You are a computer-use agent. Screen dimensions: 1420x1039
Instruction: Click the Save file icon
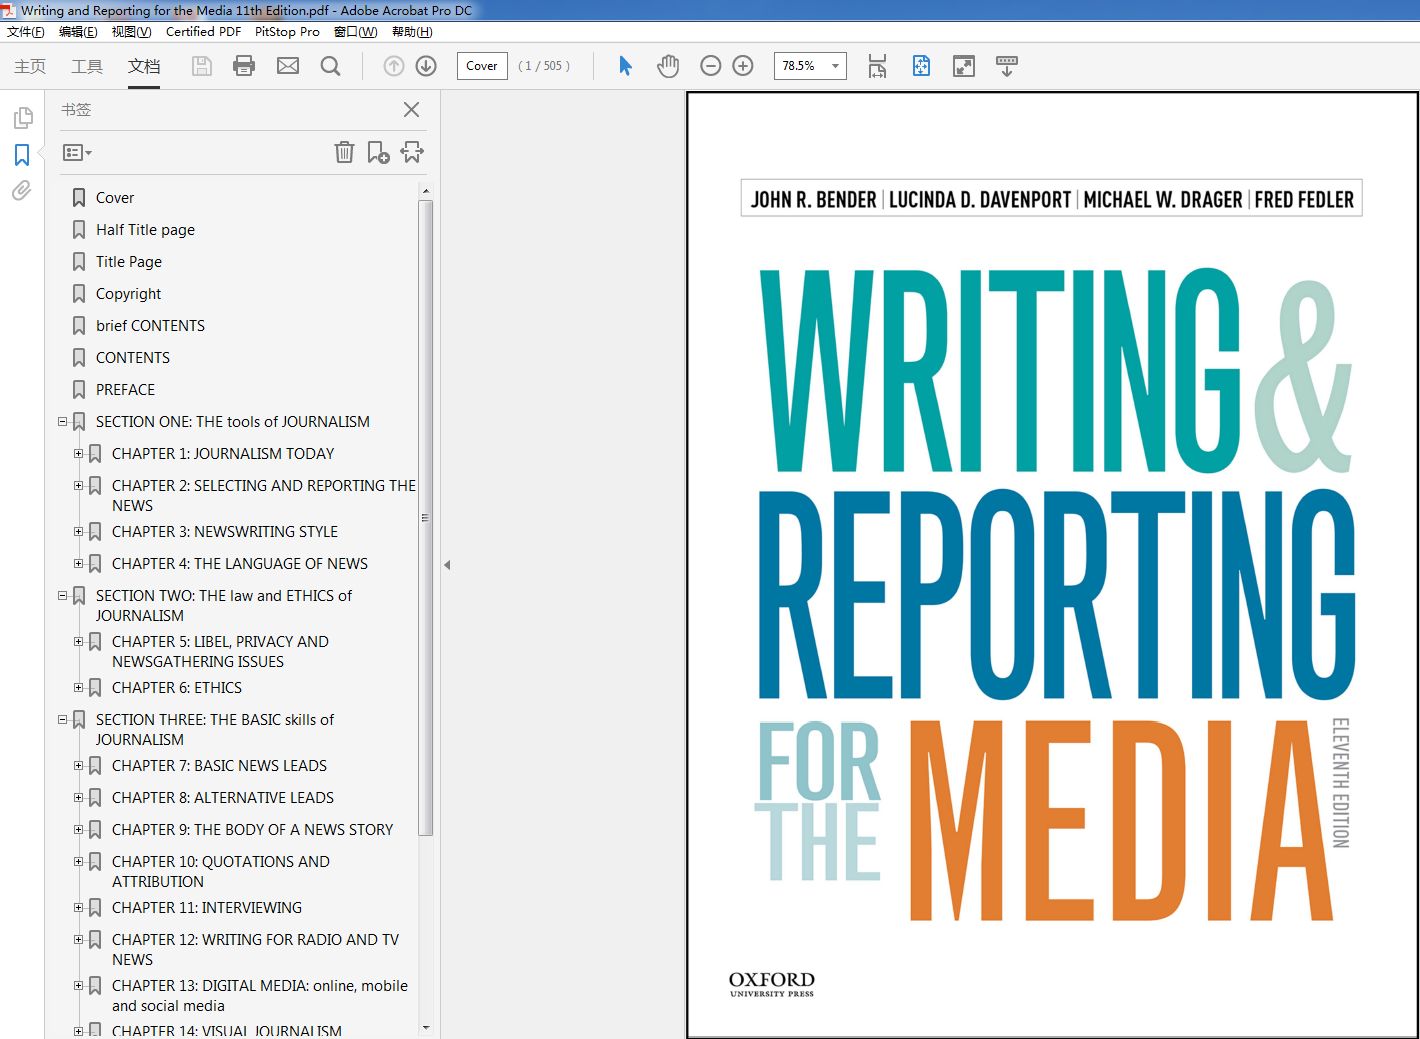click(202, 66)
